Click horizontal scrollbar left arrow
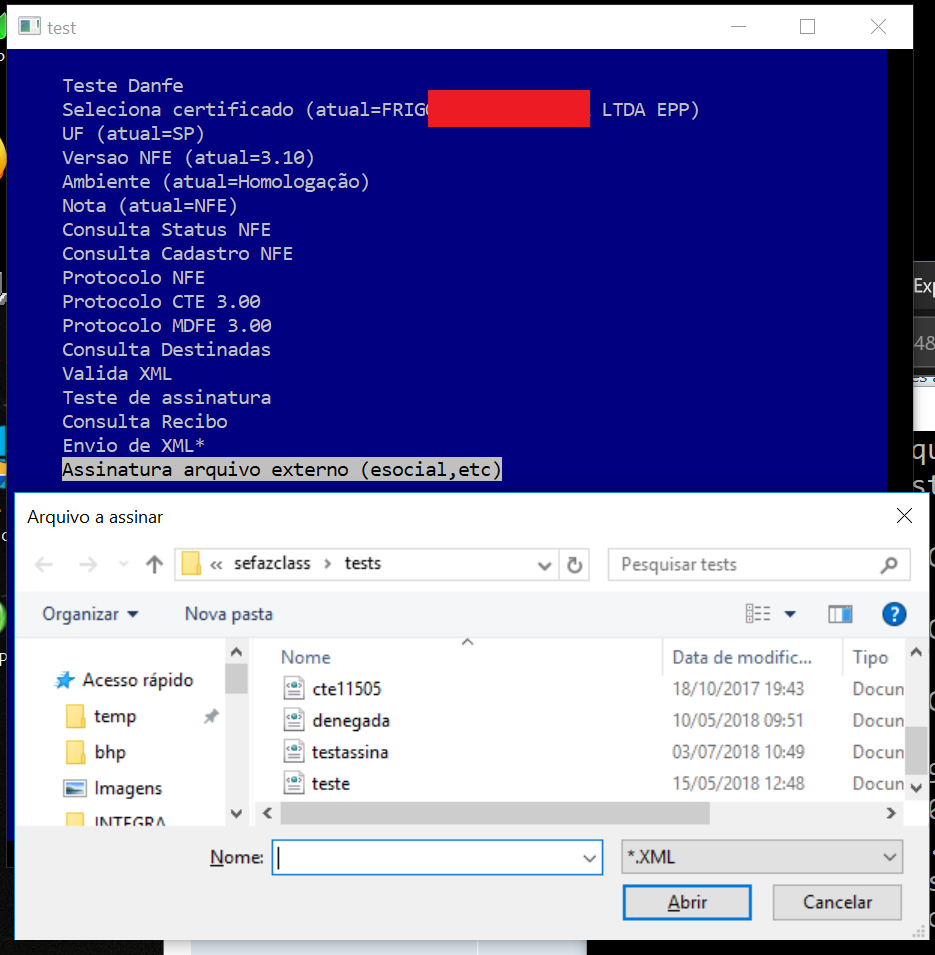This screenshot has width=935, height=955. pyautogui.click(x=267, y=813)
